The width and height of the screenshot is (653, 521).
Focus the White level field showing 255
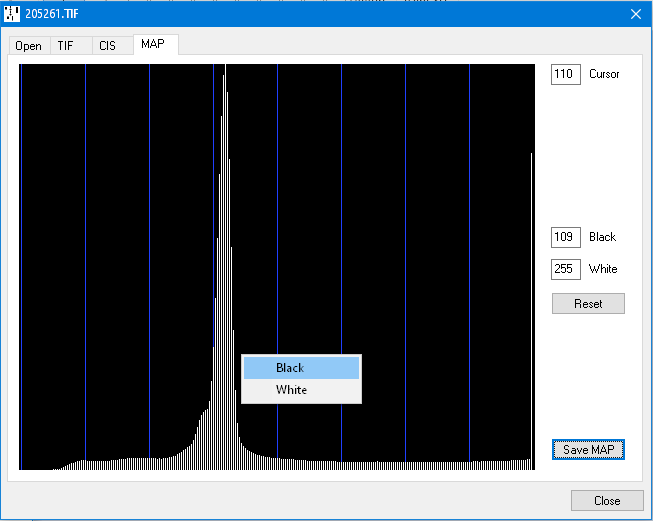565,269
